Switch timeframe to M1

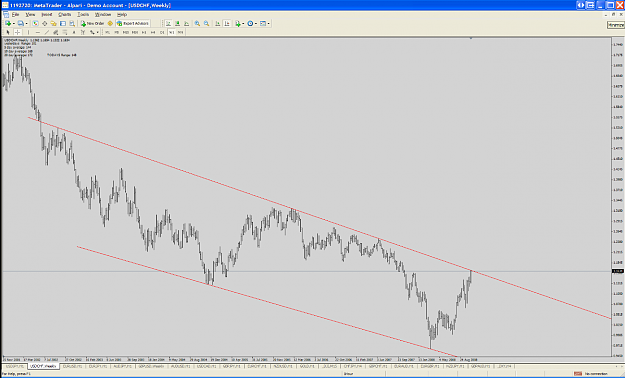coord(107,32)
